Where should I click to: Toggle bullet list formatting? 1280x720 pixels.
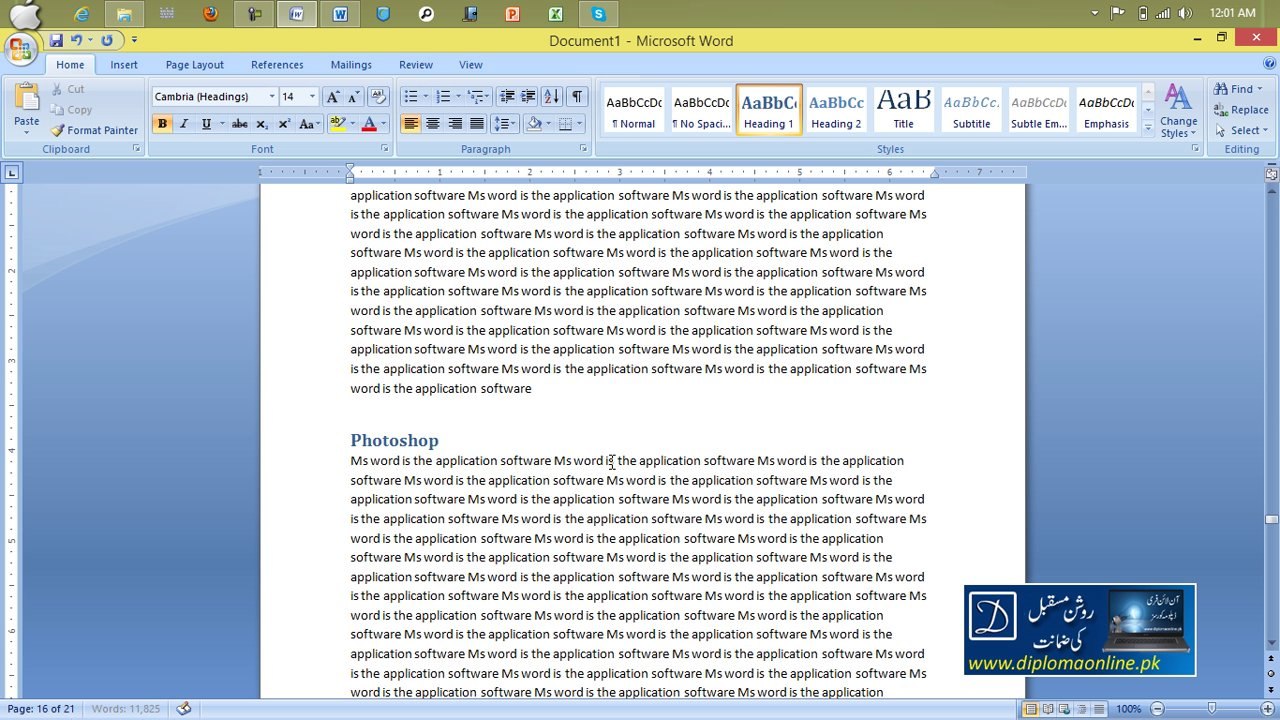pyautogui.click(x=410, y=97)
